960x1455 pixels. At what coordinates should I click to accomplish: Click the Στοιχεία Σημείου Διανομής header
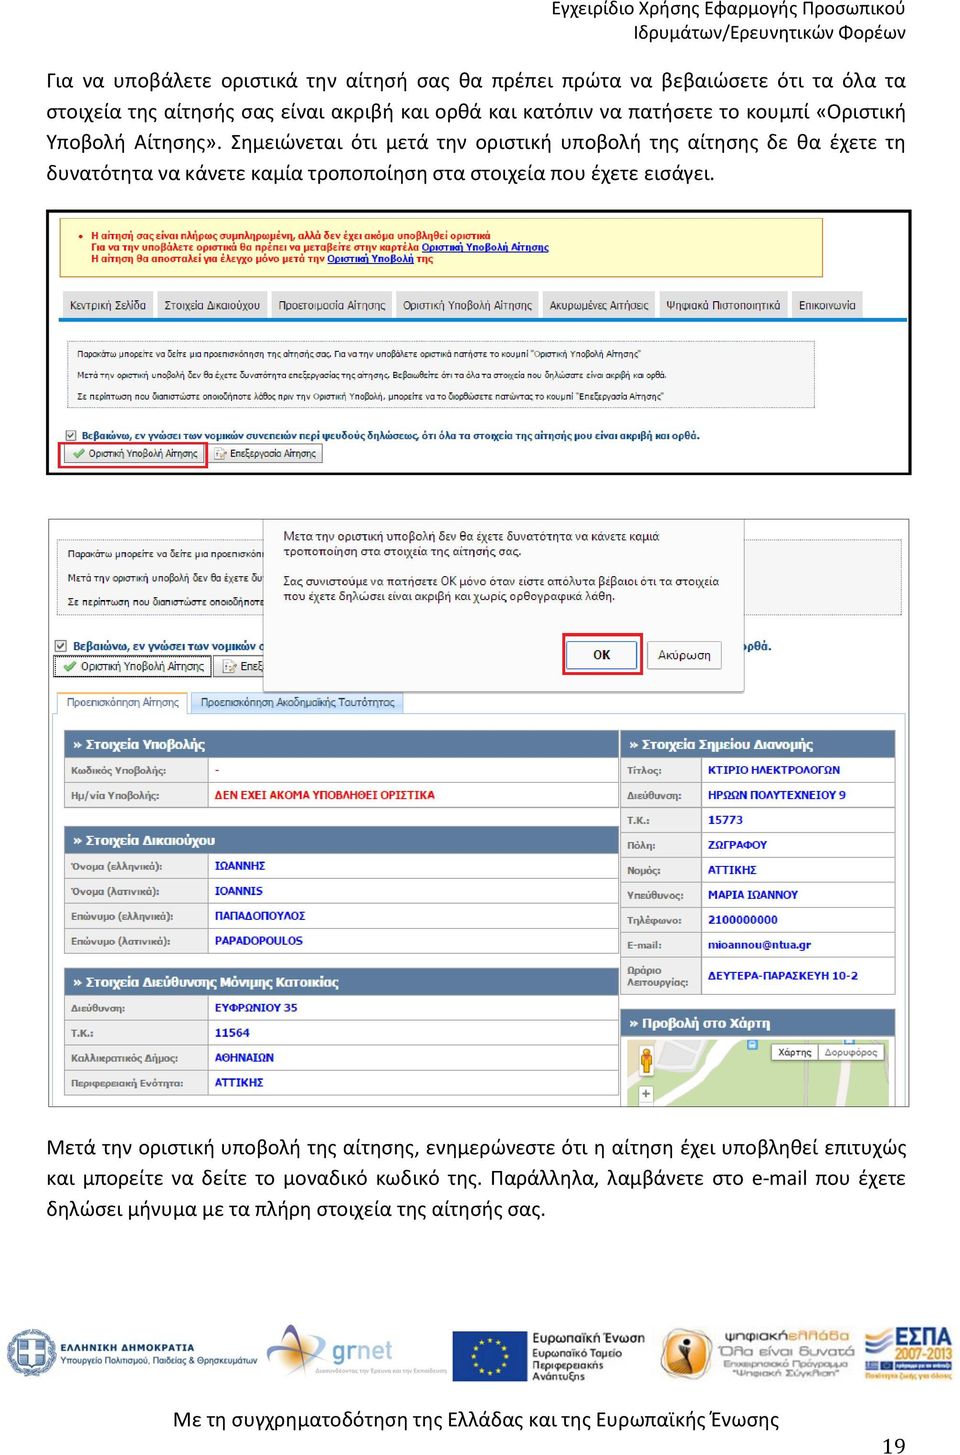pos(757,744)
